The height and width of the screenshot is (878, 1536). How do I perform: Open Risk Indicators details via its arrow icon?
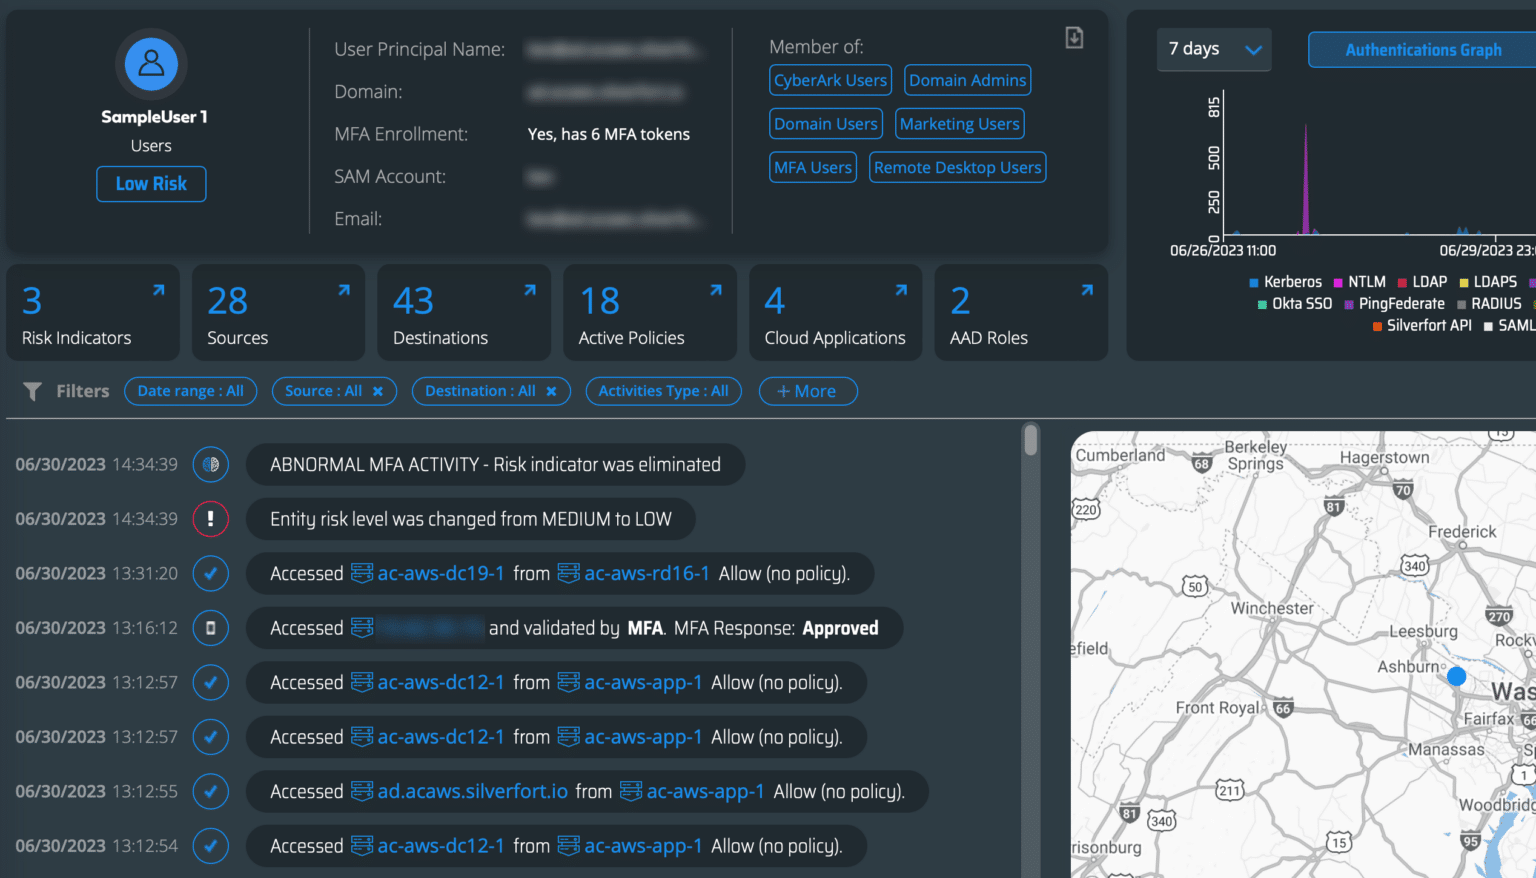click(158, 290)
